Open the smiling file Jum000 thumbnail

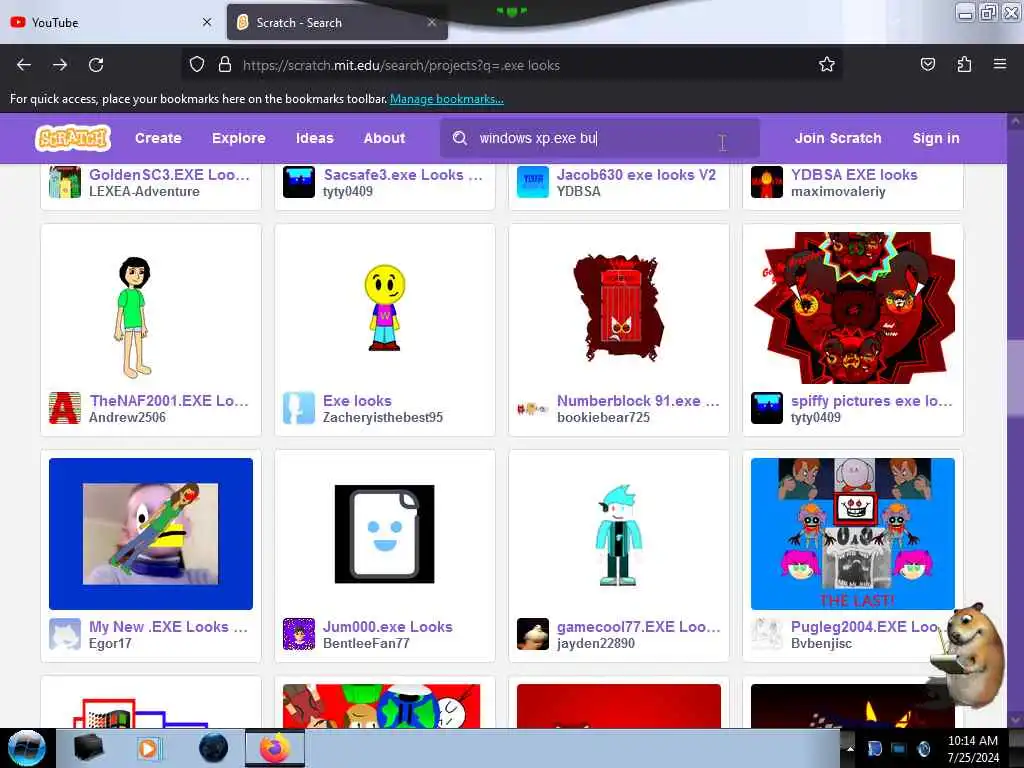(x=385, y=534)
